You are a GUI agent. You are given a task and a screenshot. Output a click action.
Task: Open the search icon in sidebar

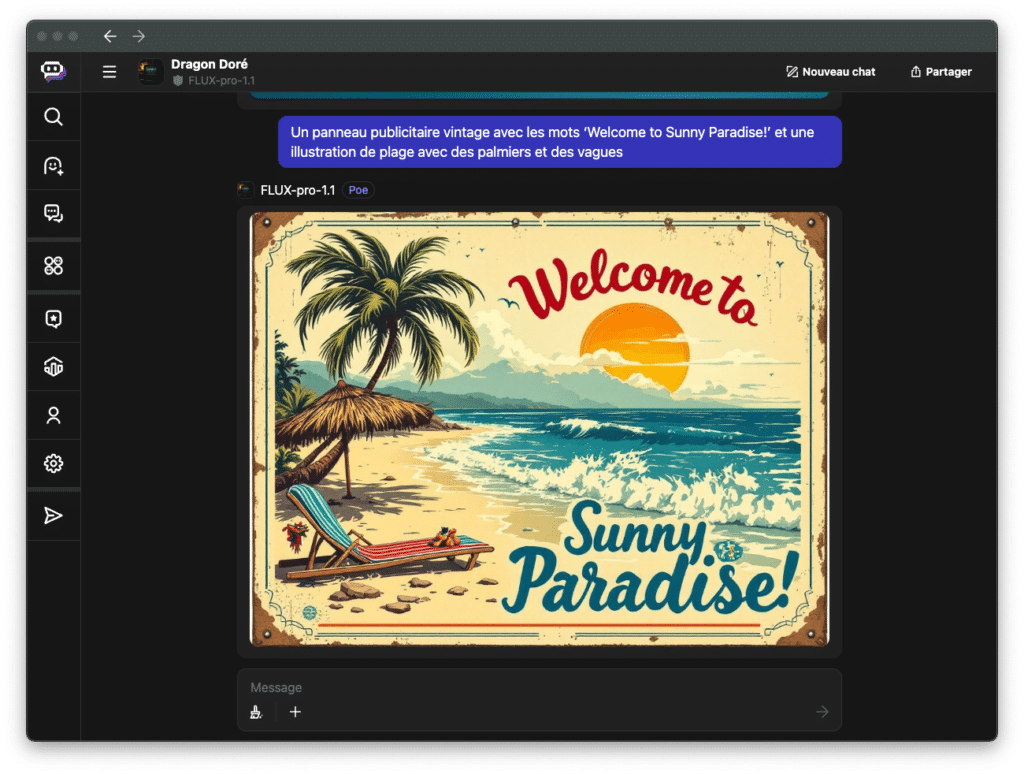[54, 117]
